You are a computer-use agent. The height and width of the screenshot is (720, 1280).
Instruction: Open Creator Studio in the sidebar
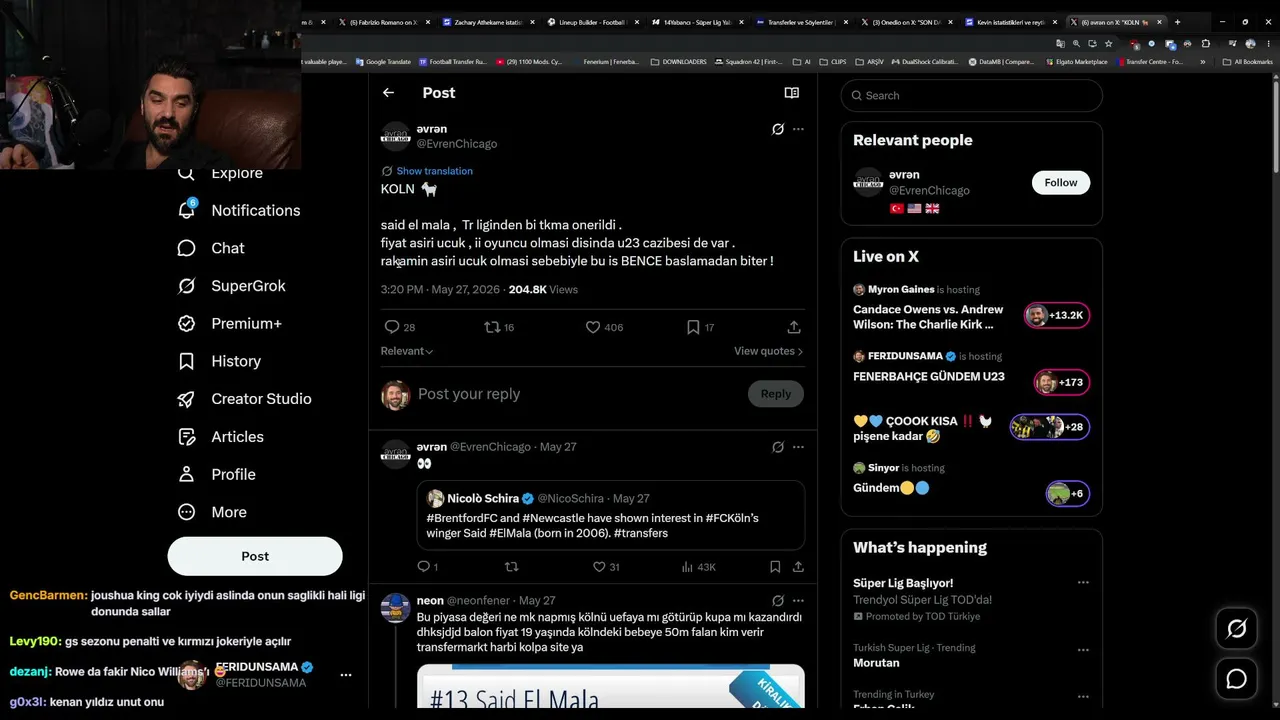pos(244,399)
